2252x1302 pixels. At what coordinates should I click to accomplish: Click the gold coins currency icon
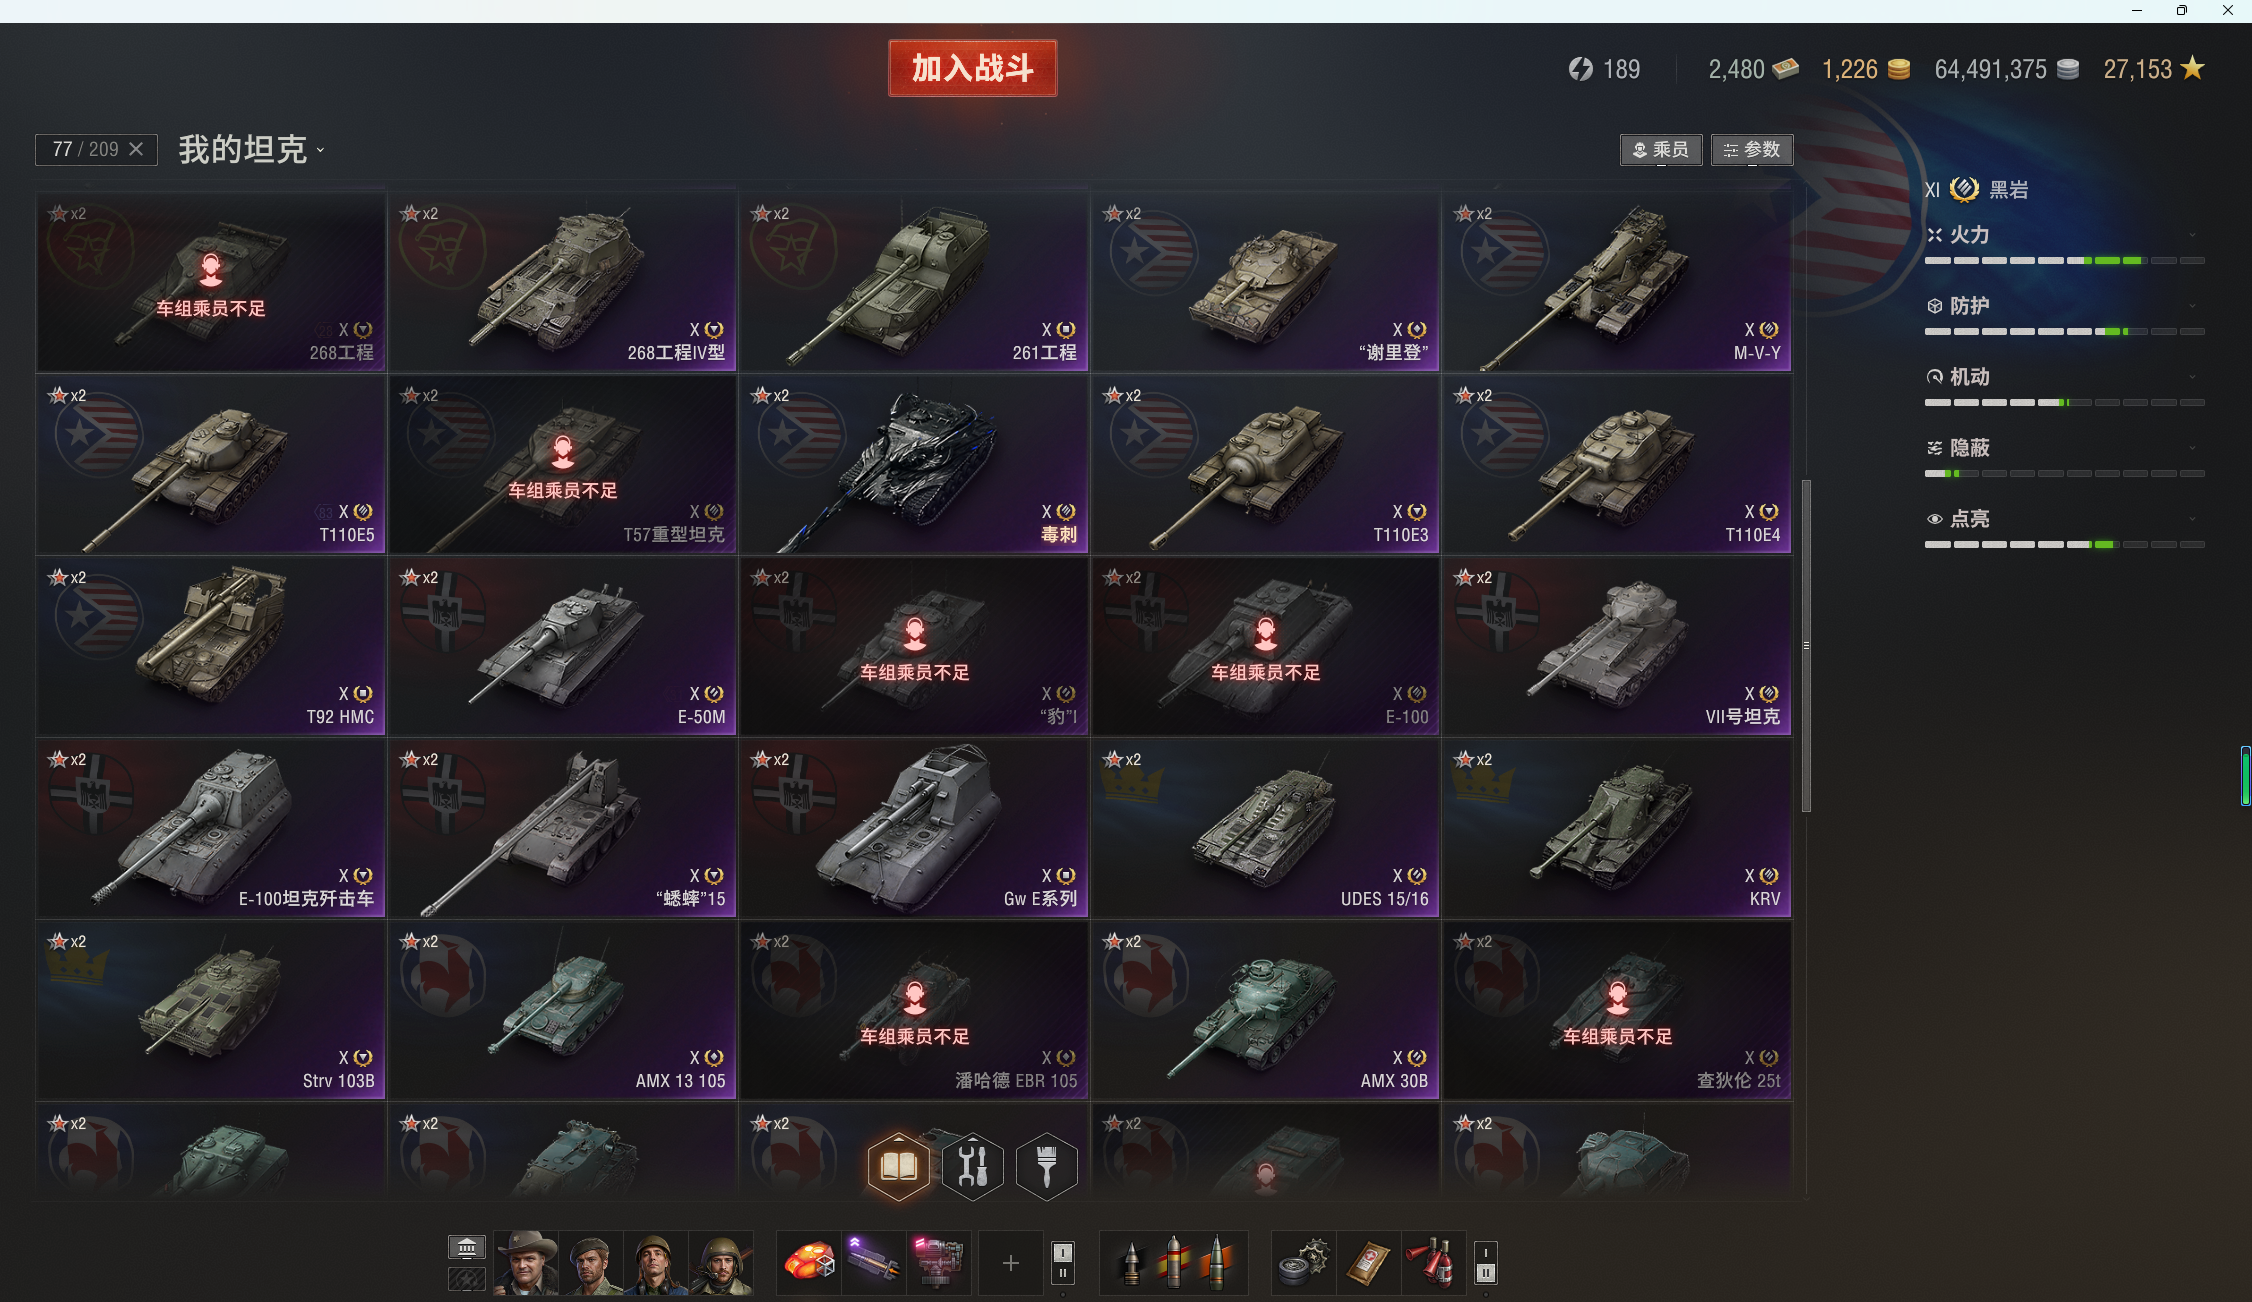pyautogui.click(x=1898, y=69)
